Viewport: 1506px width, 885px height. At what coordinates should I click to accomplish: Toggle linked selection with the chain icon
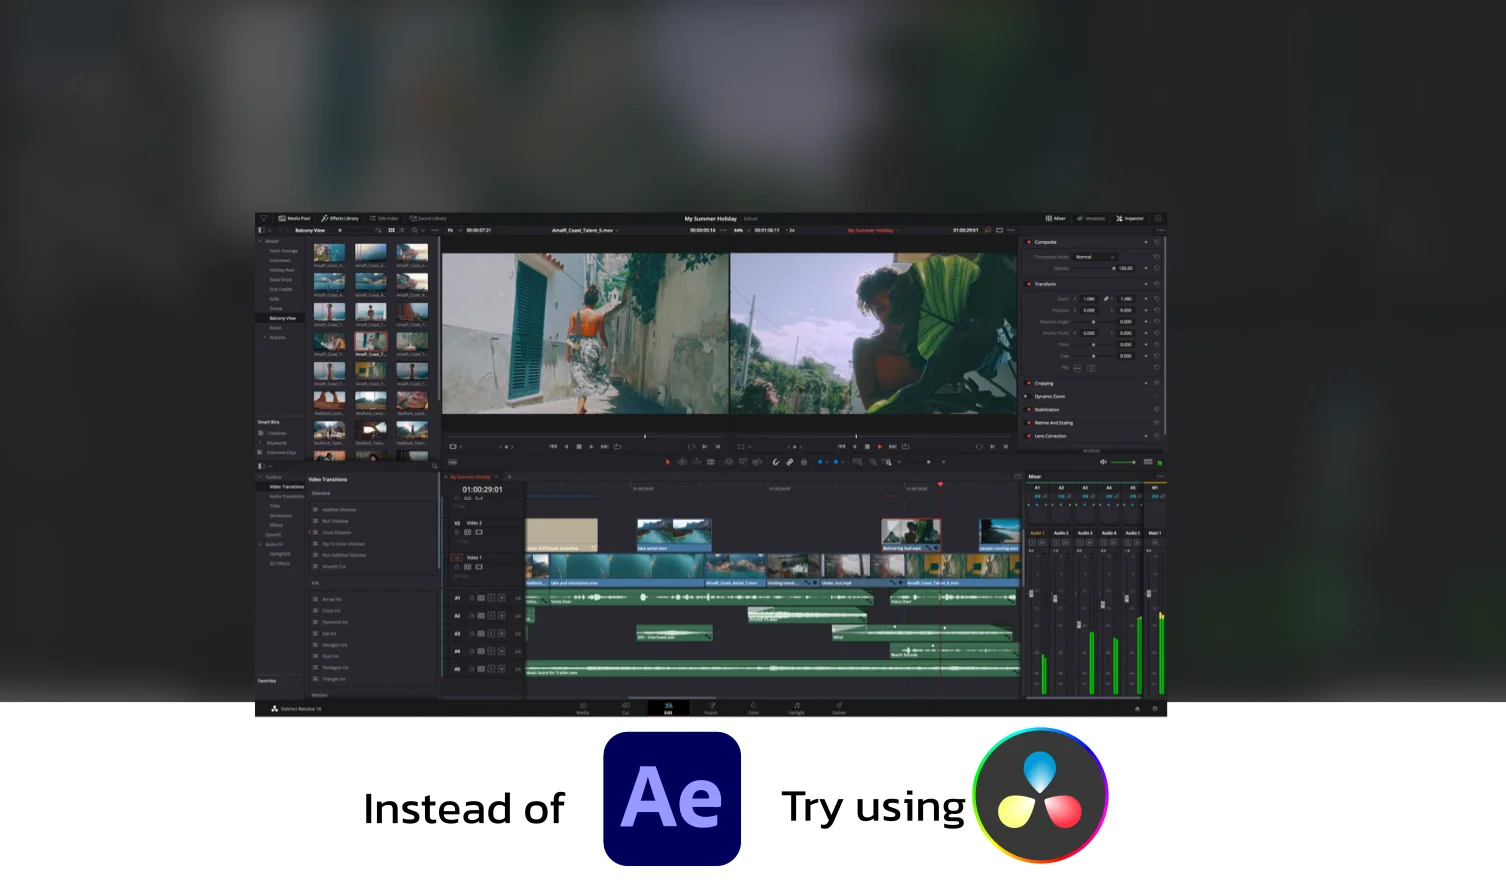(790, 462)
